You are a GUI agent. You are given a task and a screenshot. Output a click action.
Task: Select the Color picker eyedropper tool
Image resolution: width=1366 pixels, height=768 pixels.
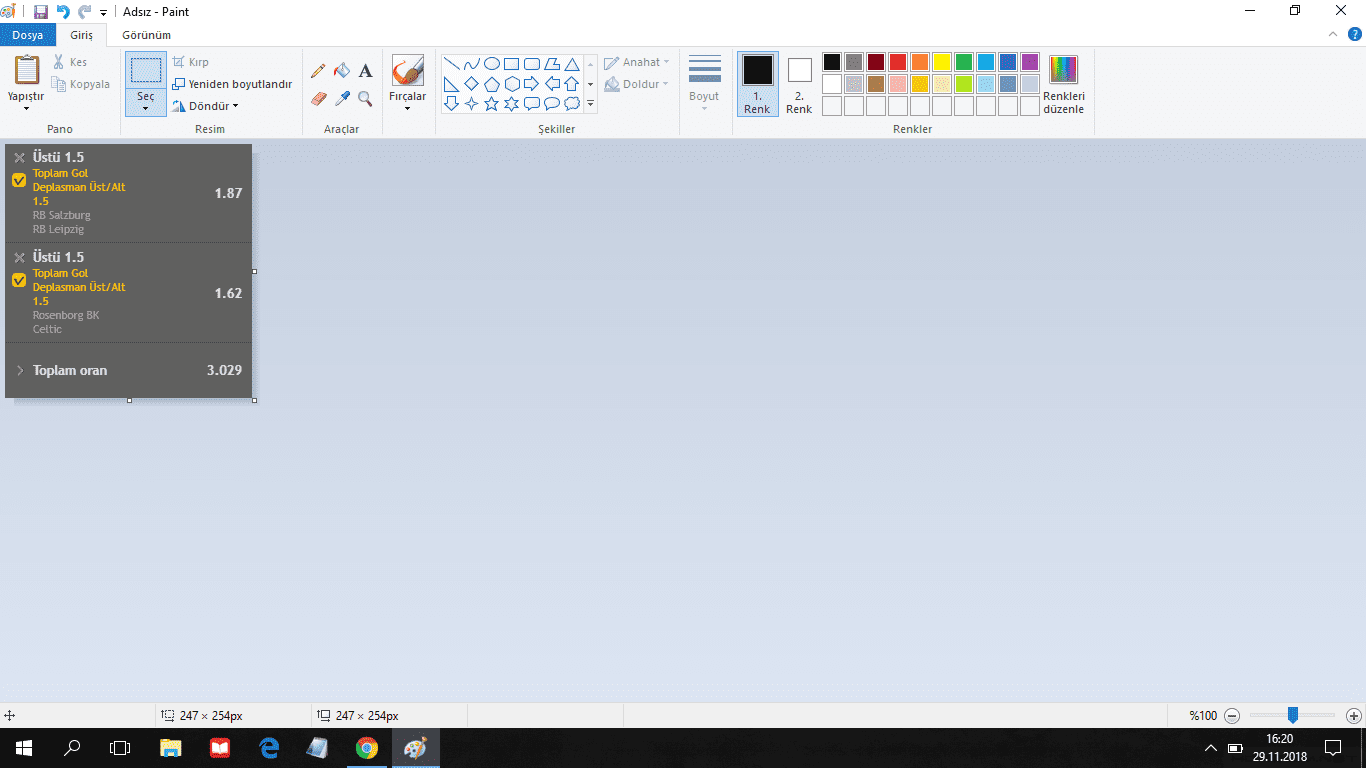click(342, 98)
